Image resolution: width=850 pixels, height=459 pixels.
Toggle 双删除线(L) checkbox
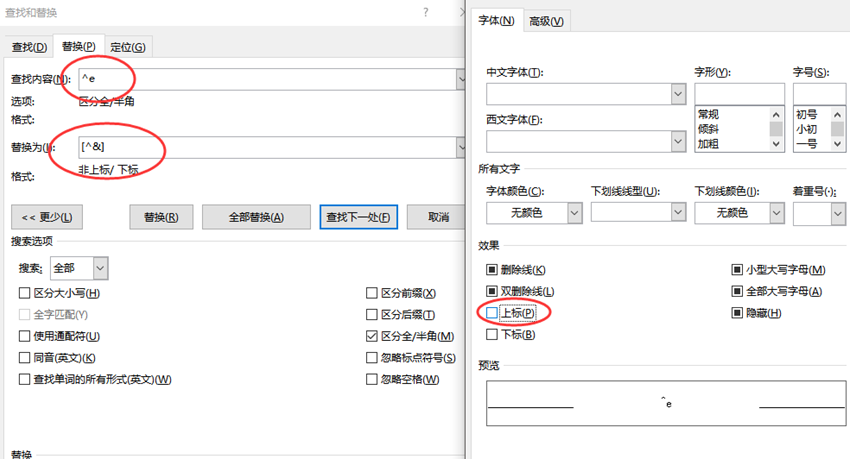[492, 291]
